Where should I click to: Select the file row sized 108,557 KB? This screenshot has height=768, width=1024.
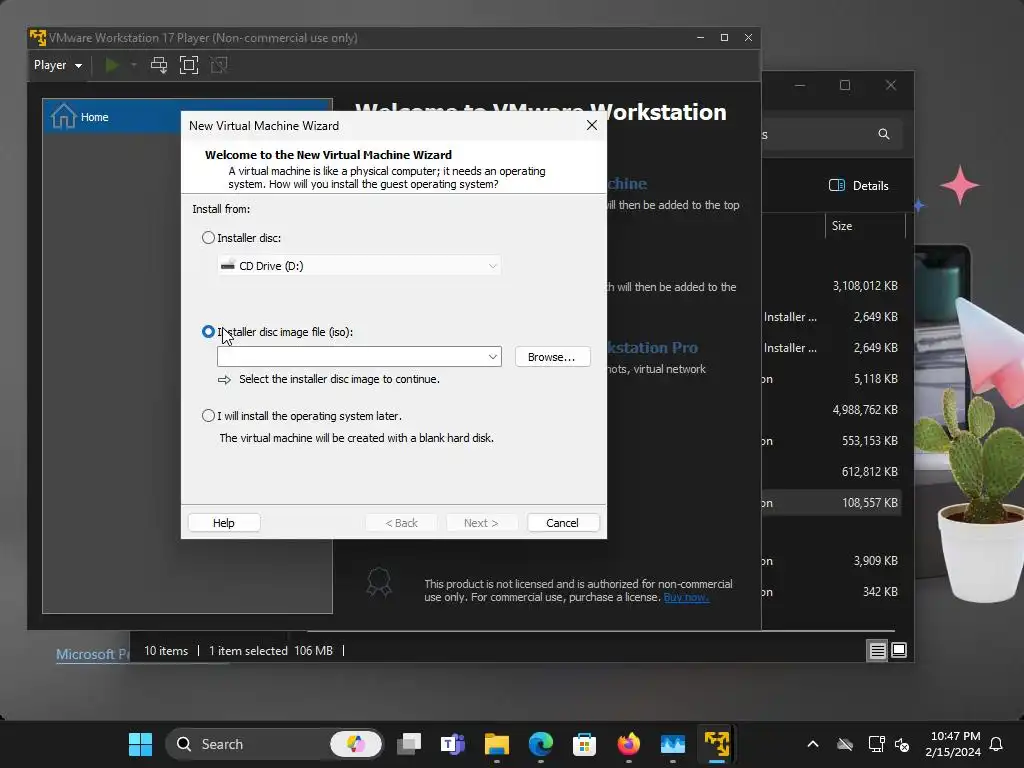coord(833,503)
